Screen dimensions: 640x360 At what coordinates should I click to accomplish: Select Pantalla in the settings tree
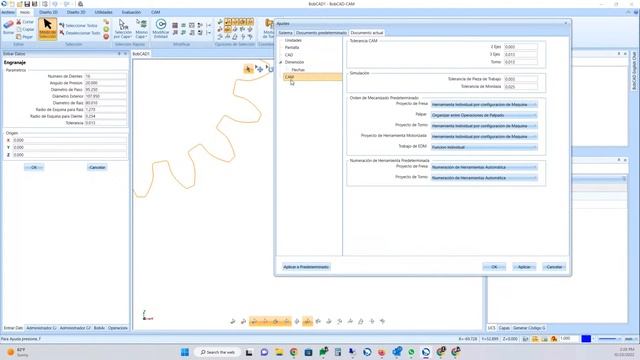(292, 48)
